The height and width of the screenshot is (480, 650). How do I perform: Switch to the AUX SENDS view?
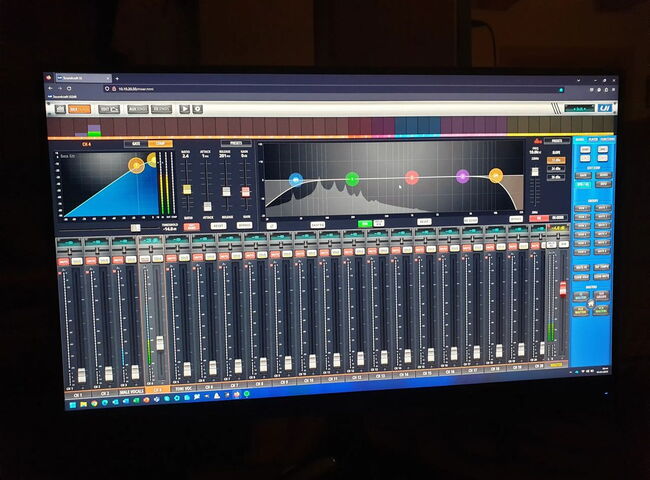[137, 108]
